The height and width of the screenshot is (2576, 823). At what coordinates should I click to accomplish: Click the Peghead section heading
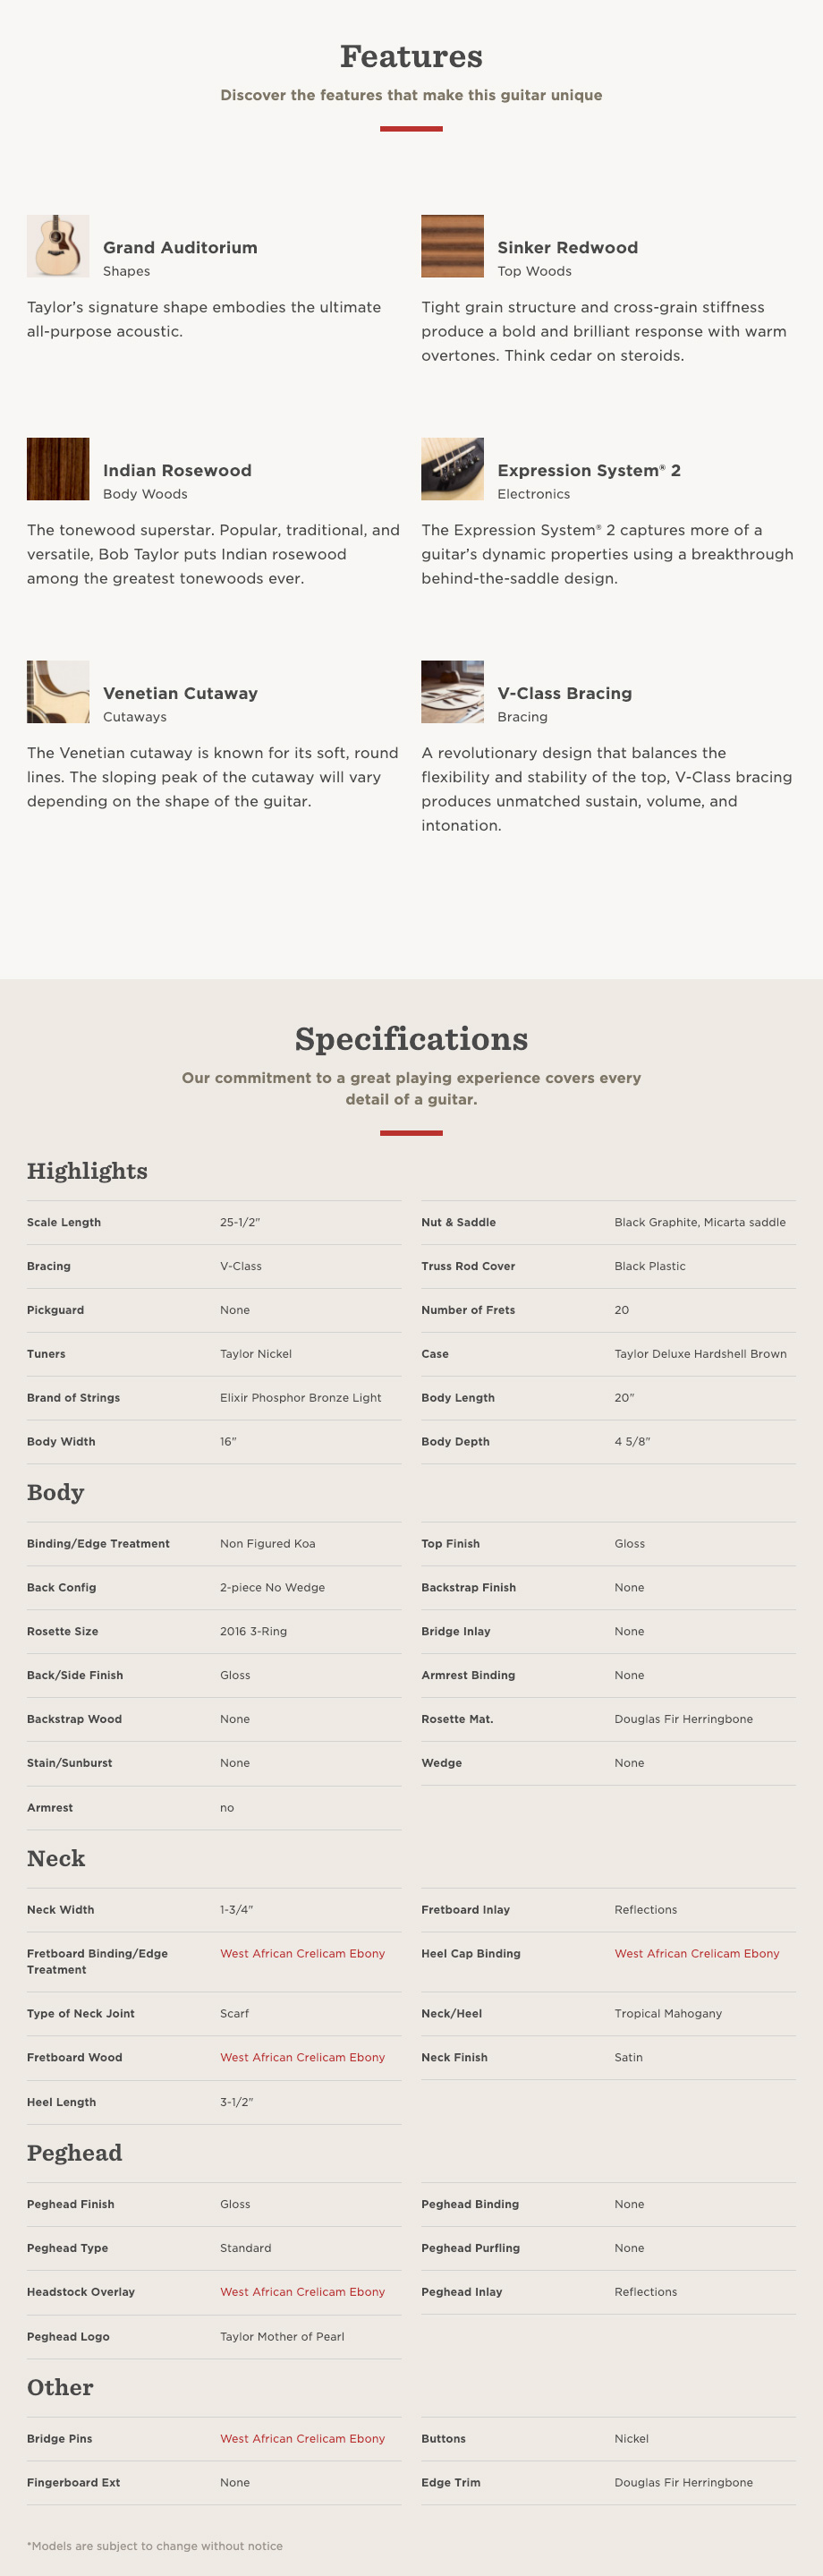click(x=74, y=2153)
